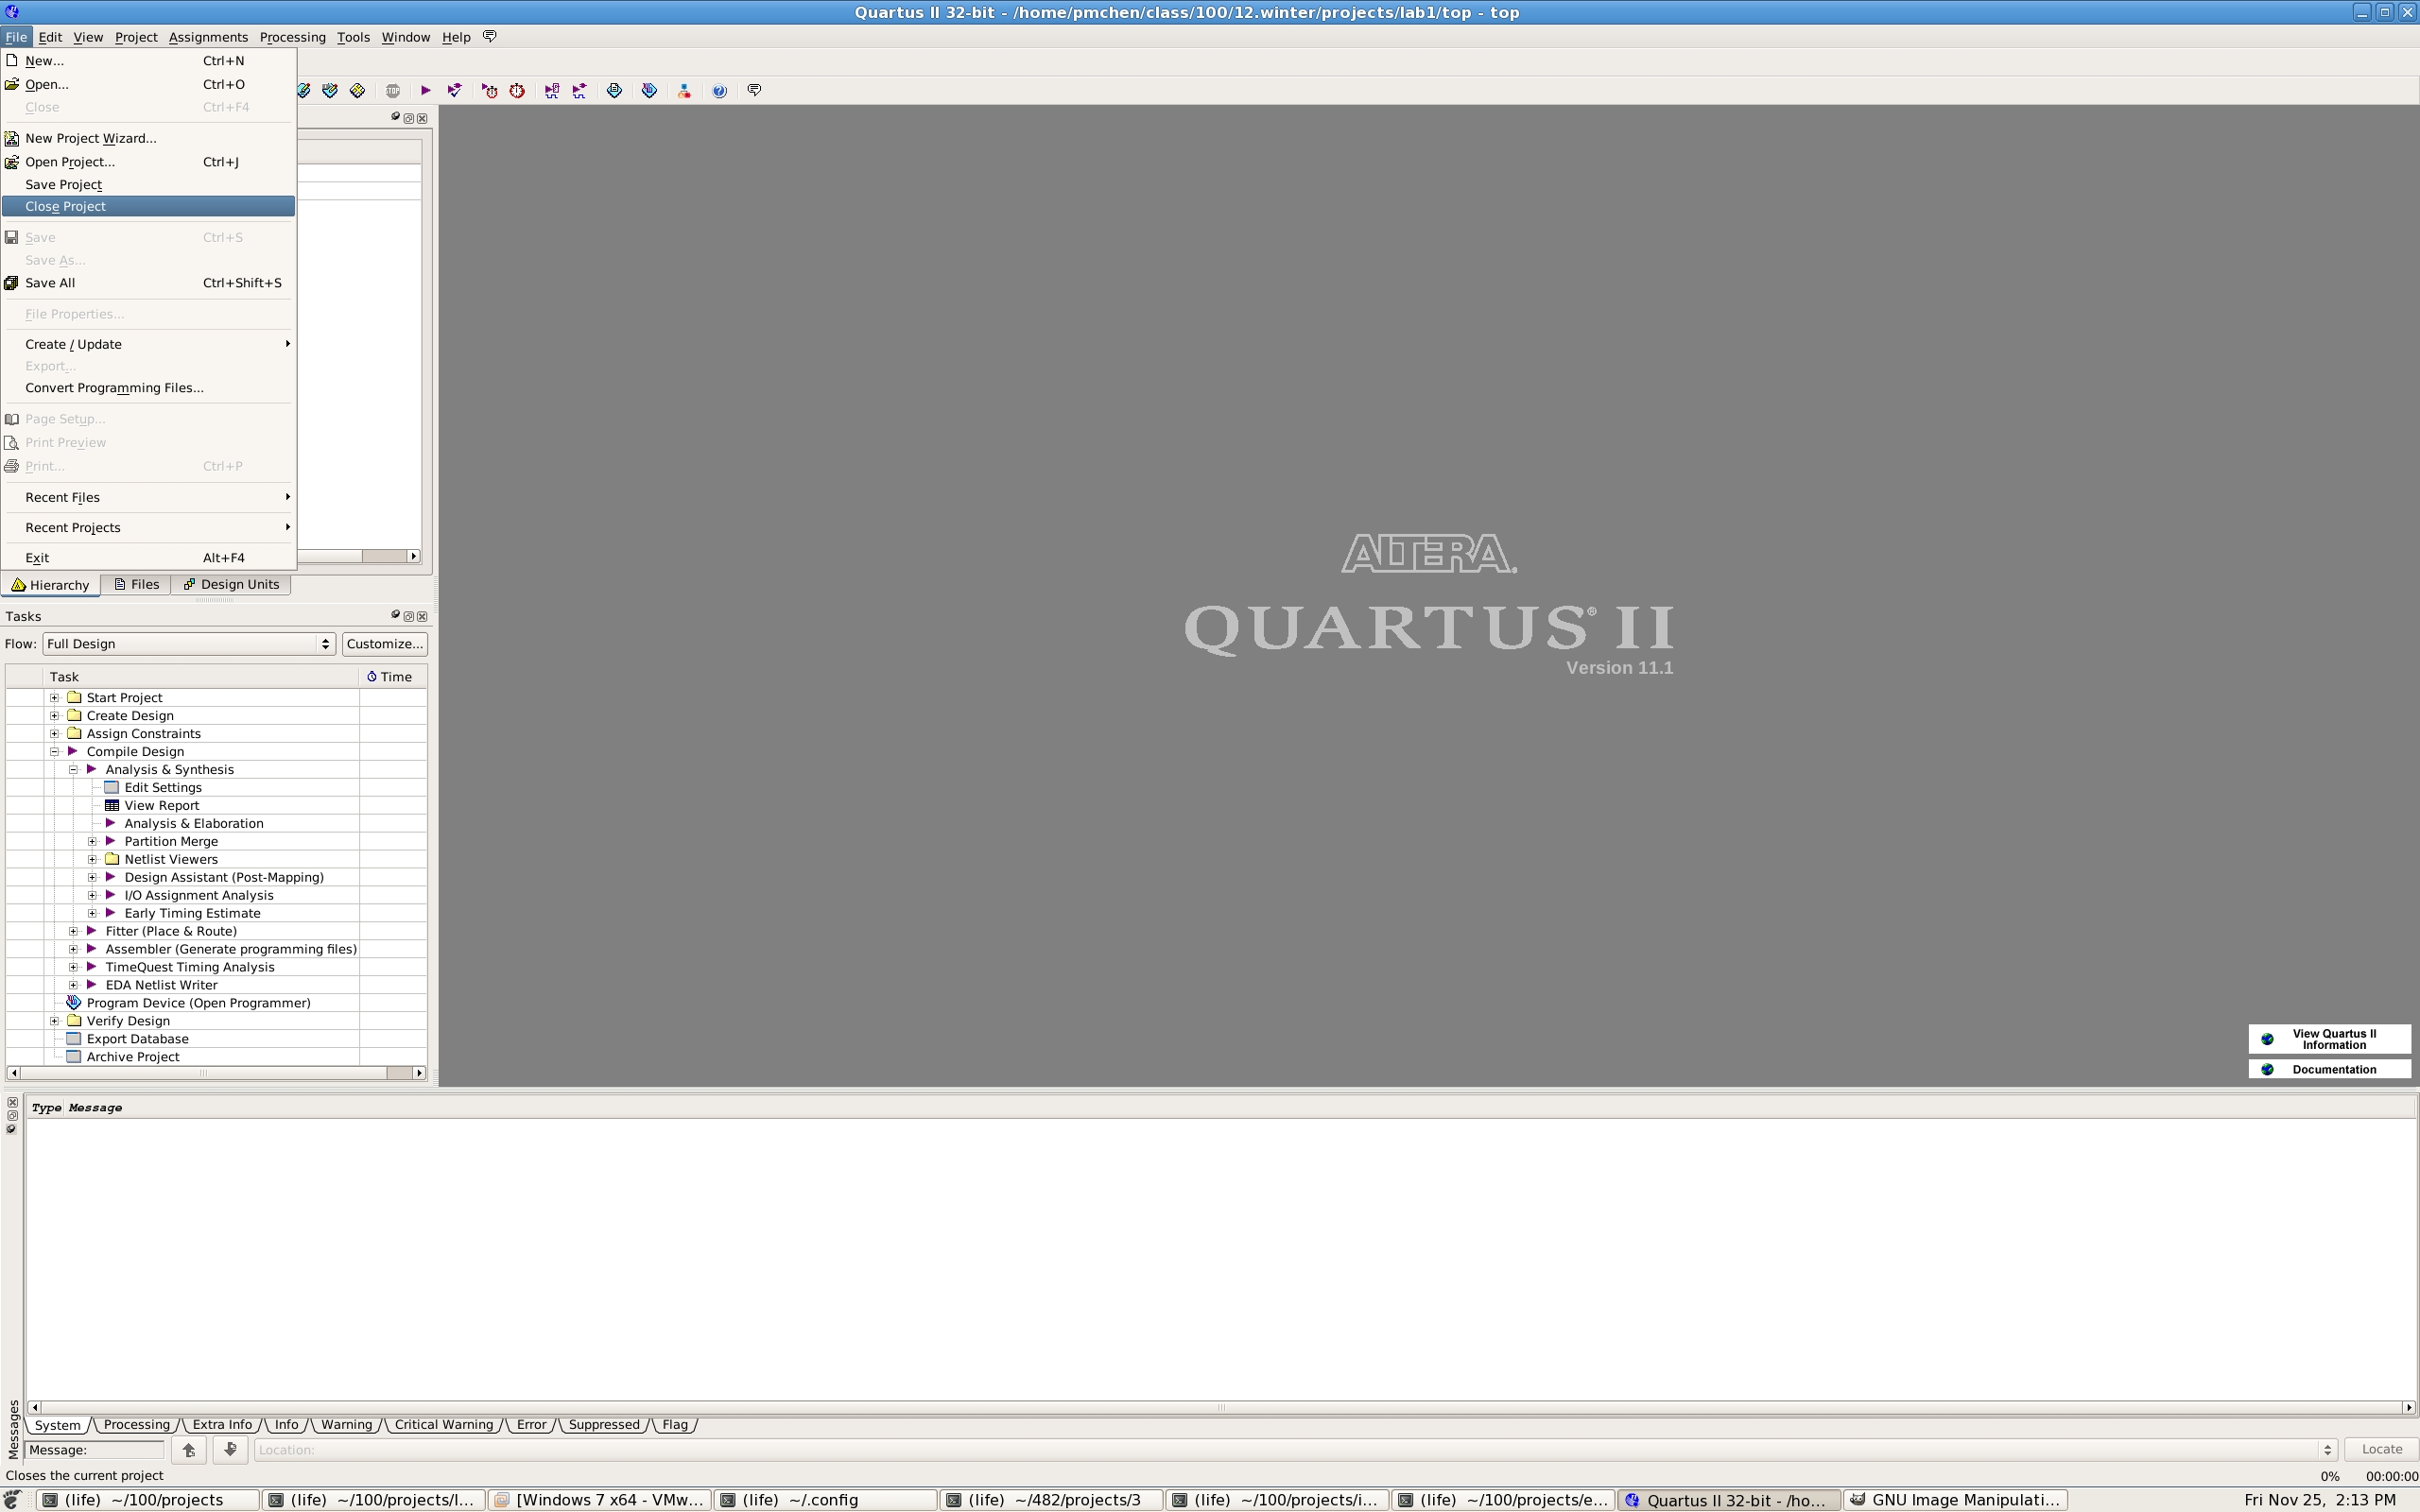Open the Processing menu
Viewport: 2420px width, 1512px height.
pos(292,37)
